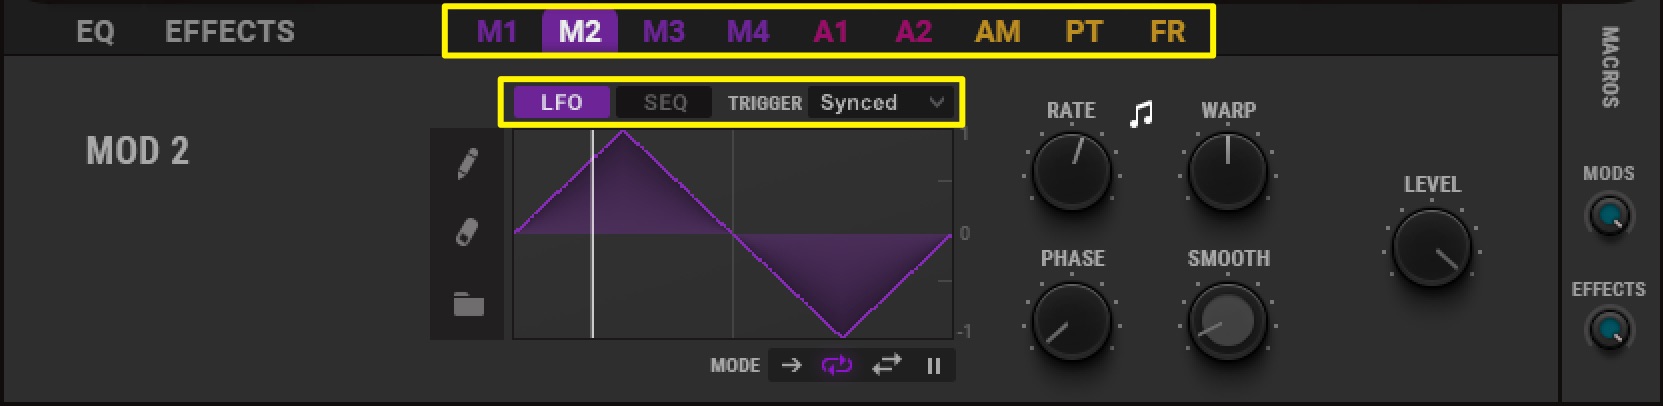1663x406 pixels.
Task: Switch modulator to SEQ mode
Action: (x=665, y=102)
